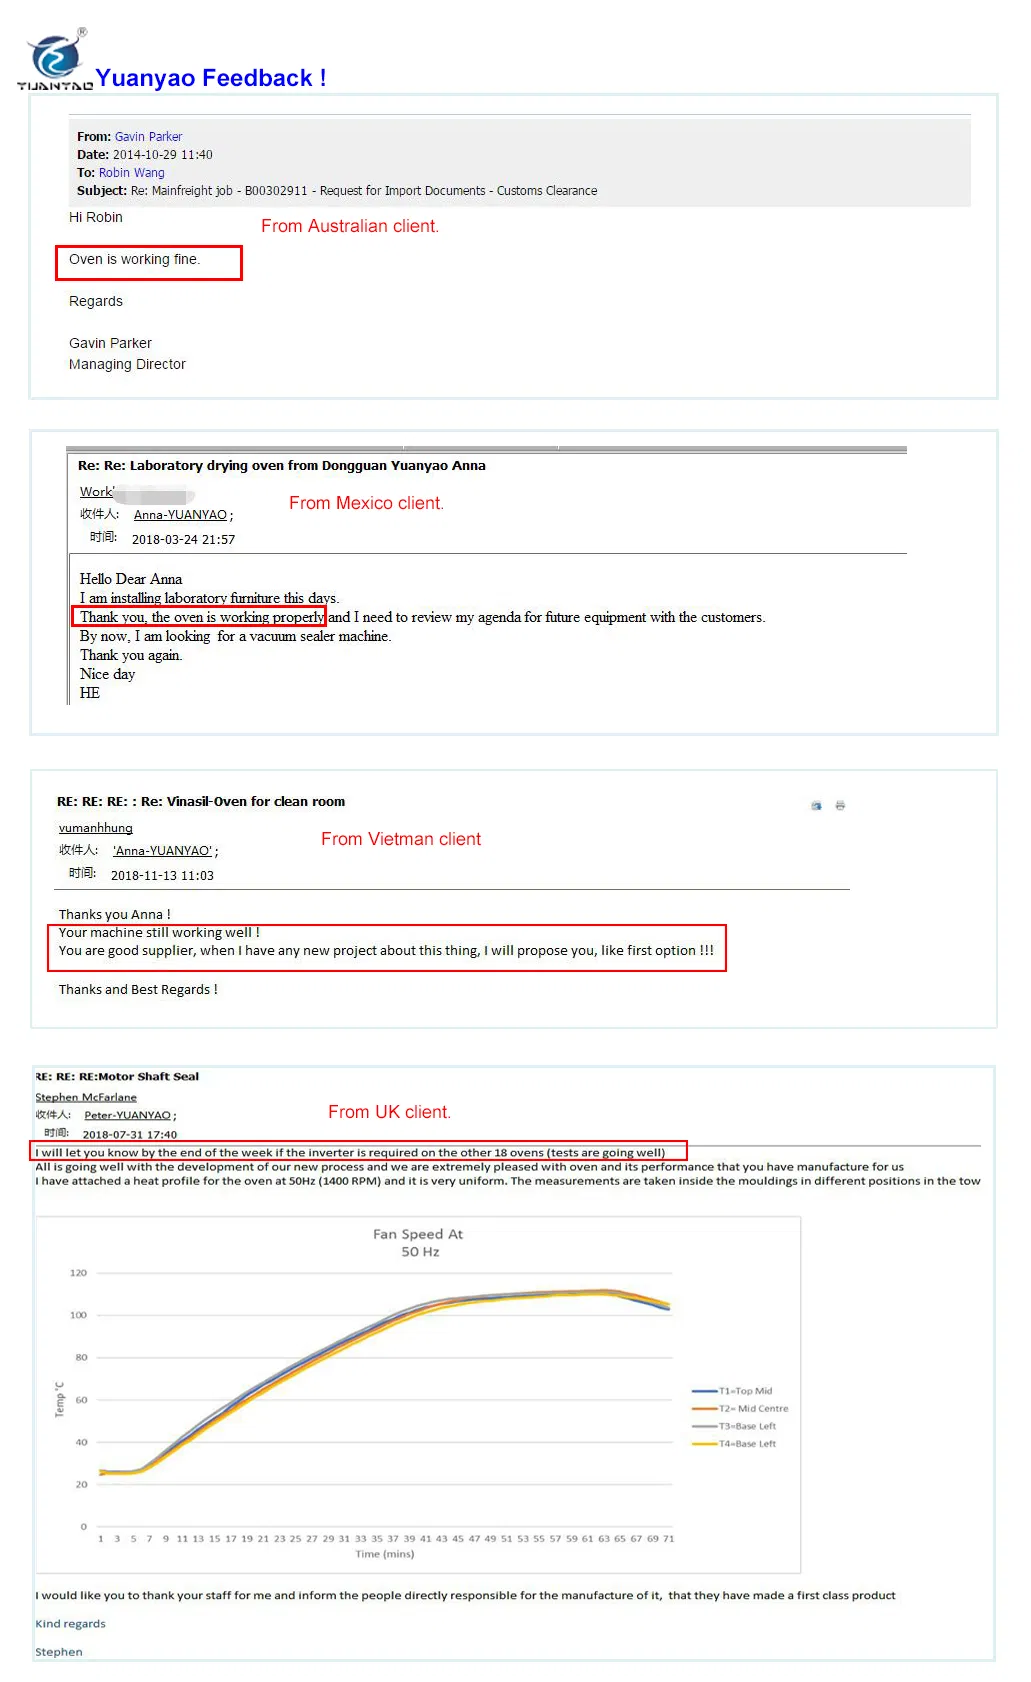The image size is (1031, 1682).
Task: Open recipient link Robin Wang
Action: [x=131, y=173]
